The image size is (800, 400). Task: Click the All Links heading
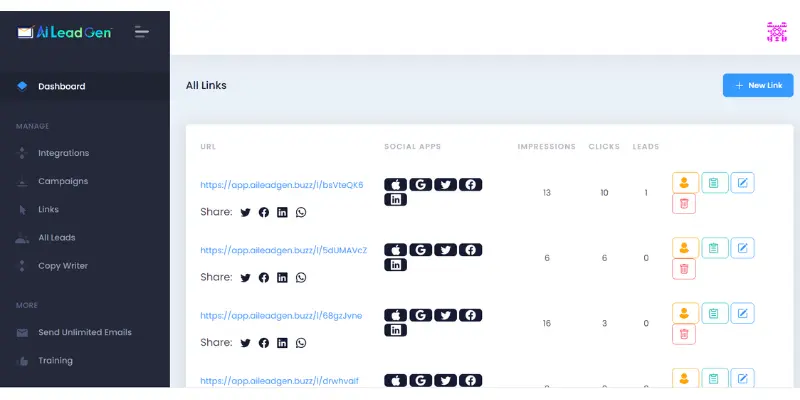click(x=206, y=85)
